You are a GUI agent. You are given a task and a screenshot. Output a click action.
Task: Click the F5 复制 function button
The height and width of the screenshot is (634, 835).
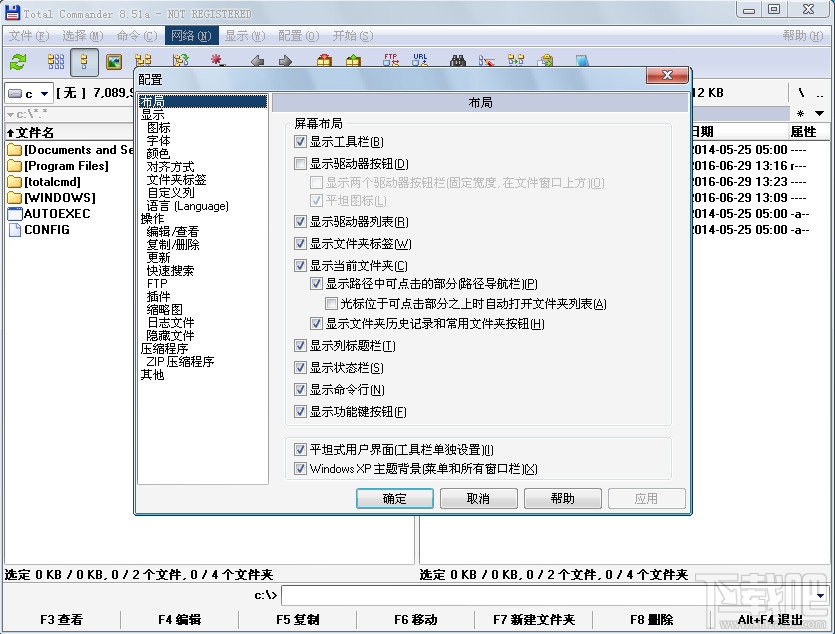pos(298,619)
